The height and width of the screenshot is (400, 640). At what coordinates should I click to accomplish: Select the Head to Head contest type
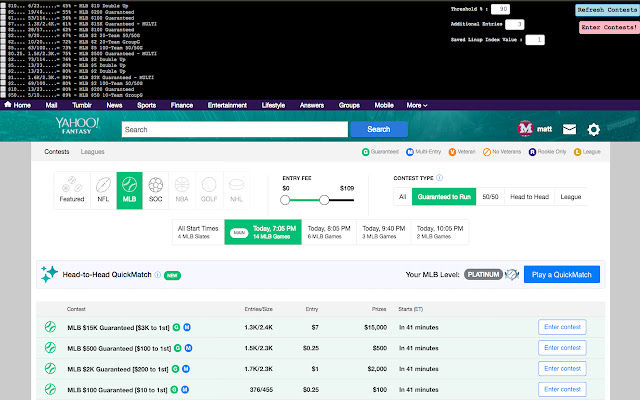coord(529,197)
